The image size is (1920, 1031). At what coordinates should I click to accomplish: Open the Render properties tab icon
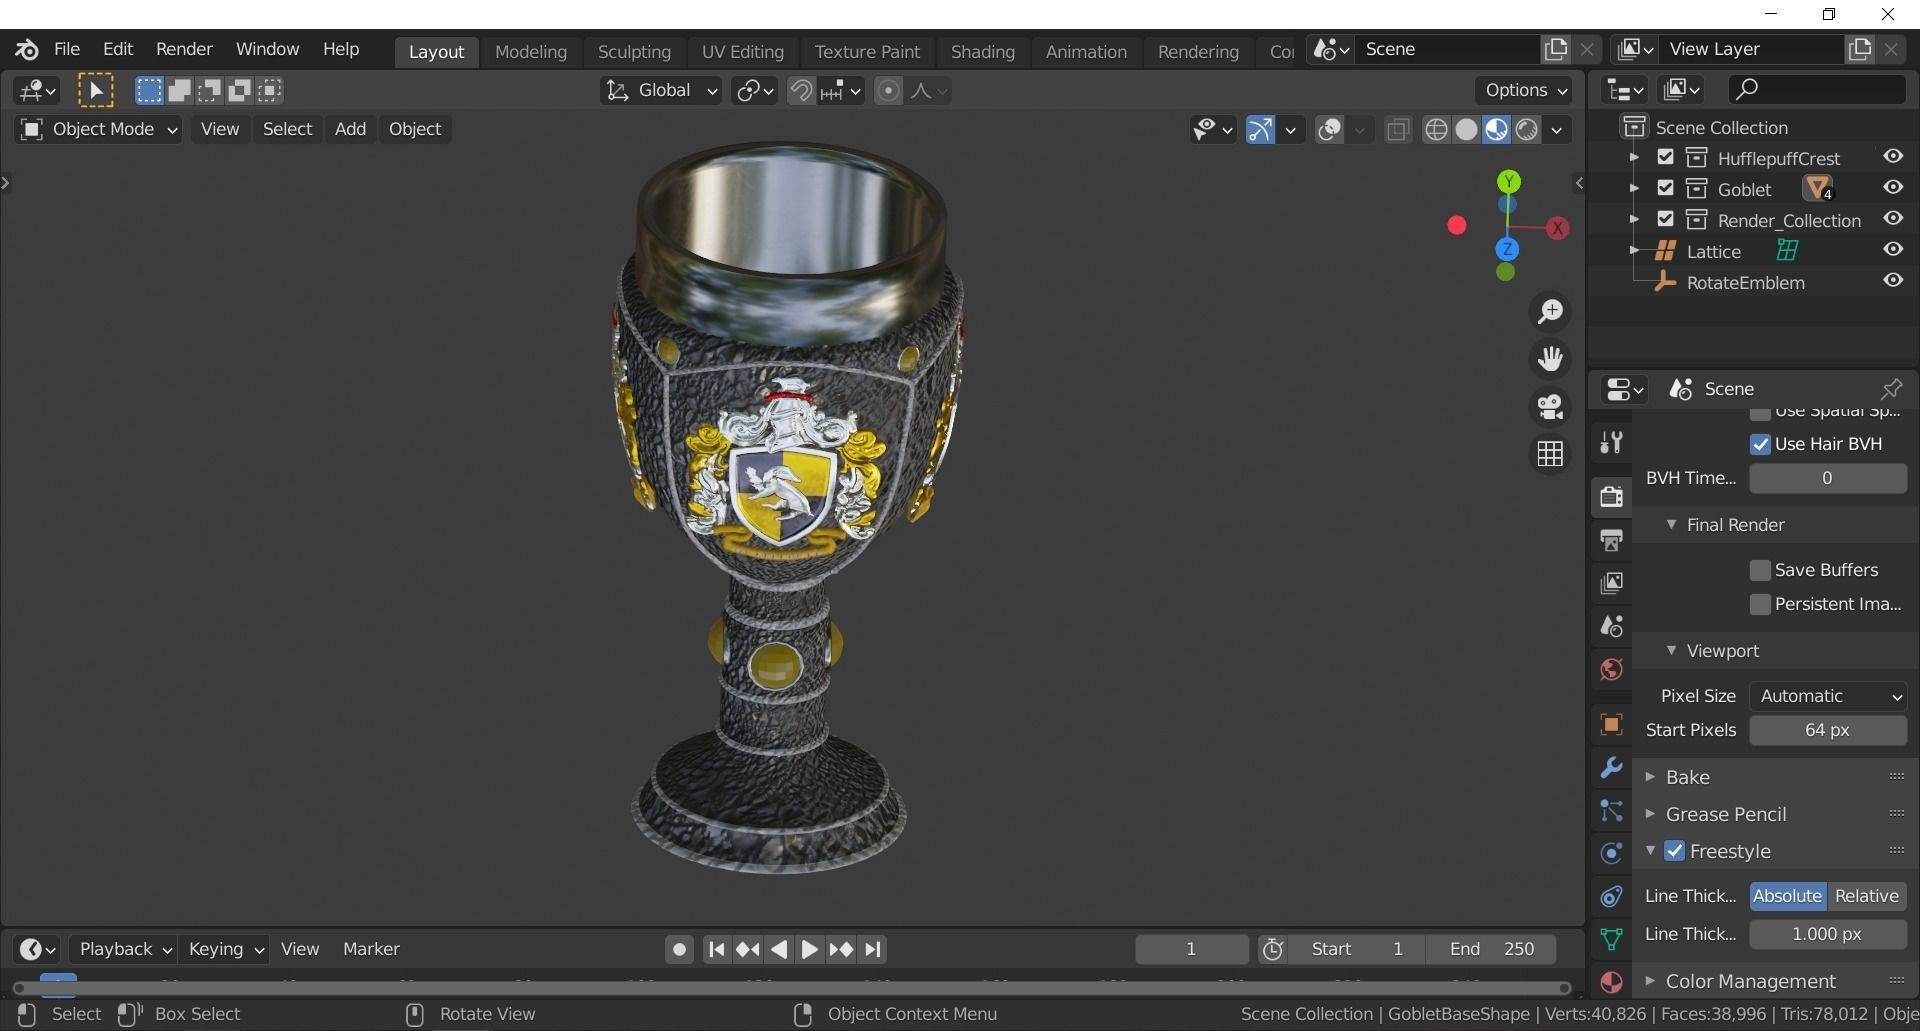(x=1611, y=496)
